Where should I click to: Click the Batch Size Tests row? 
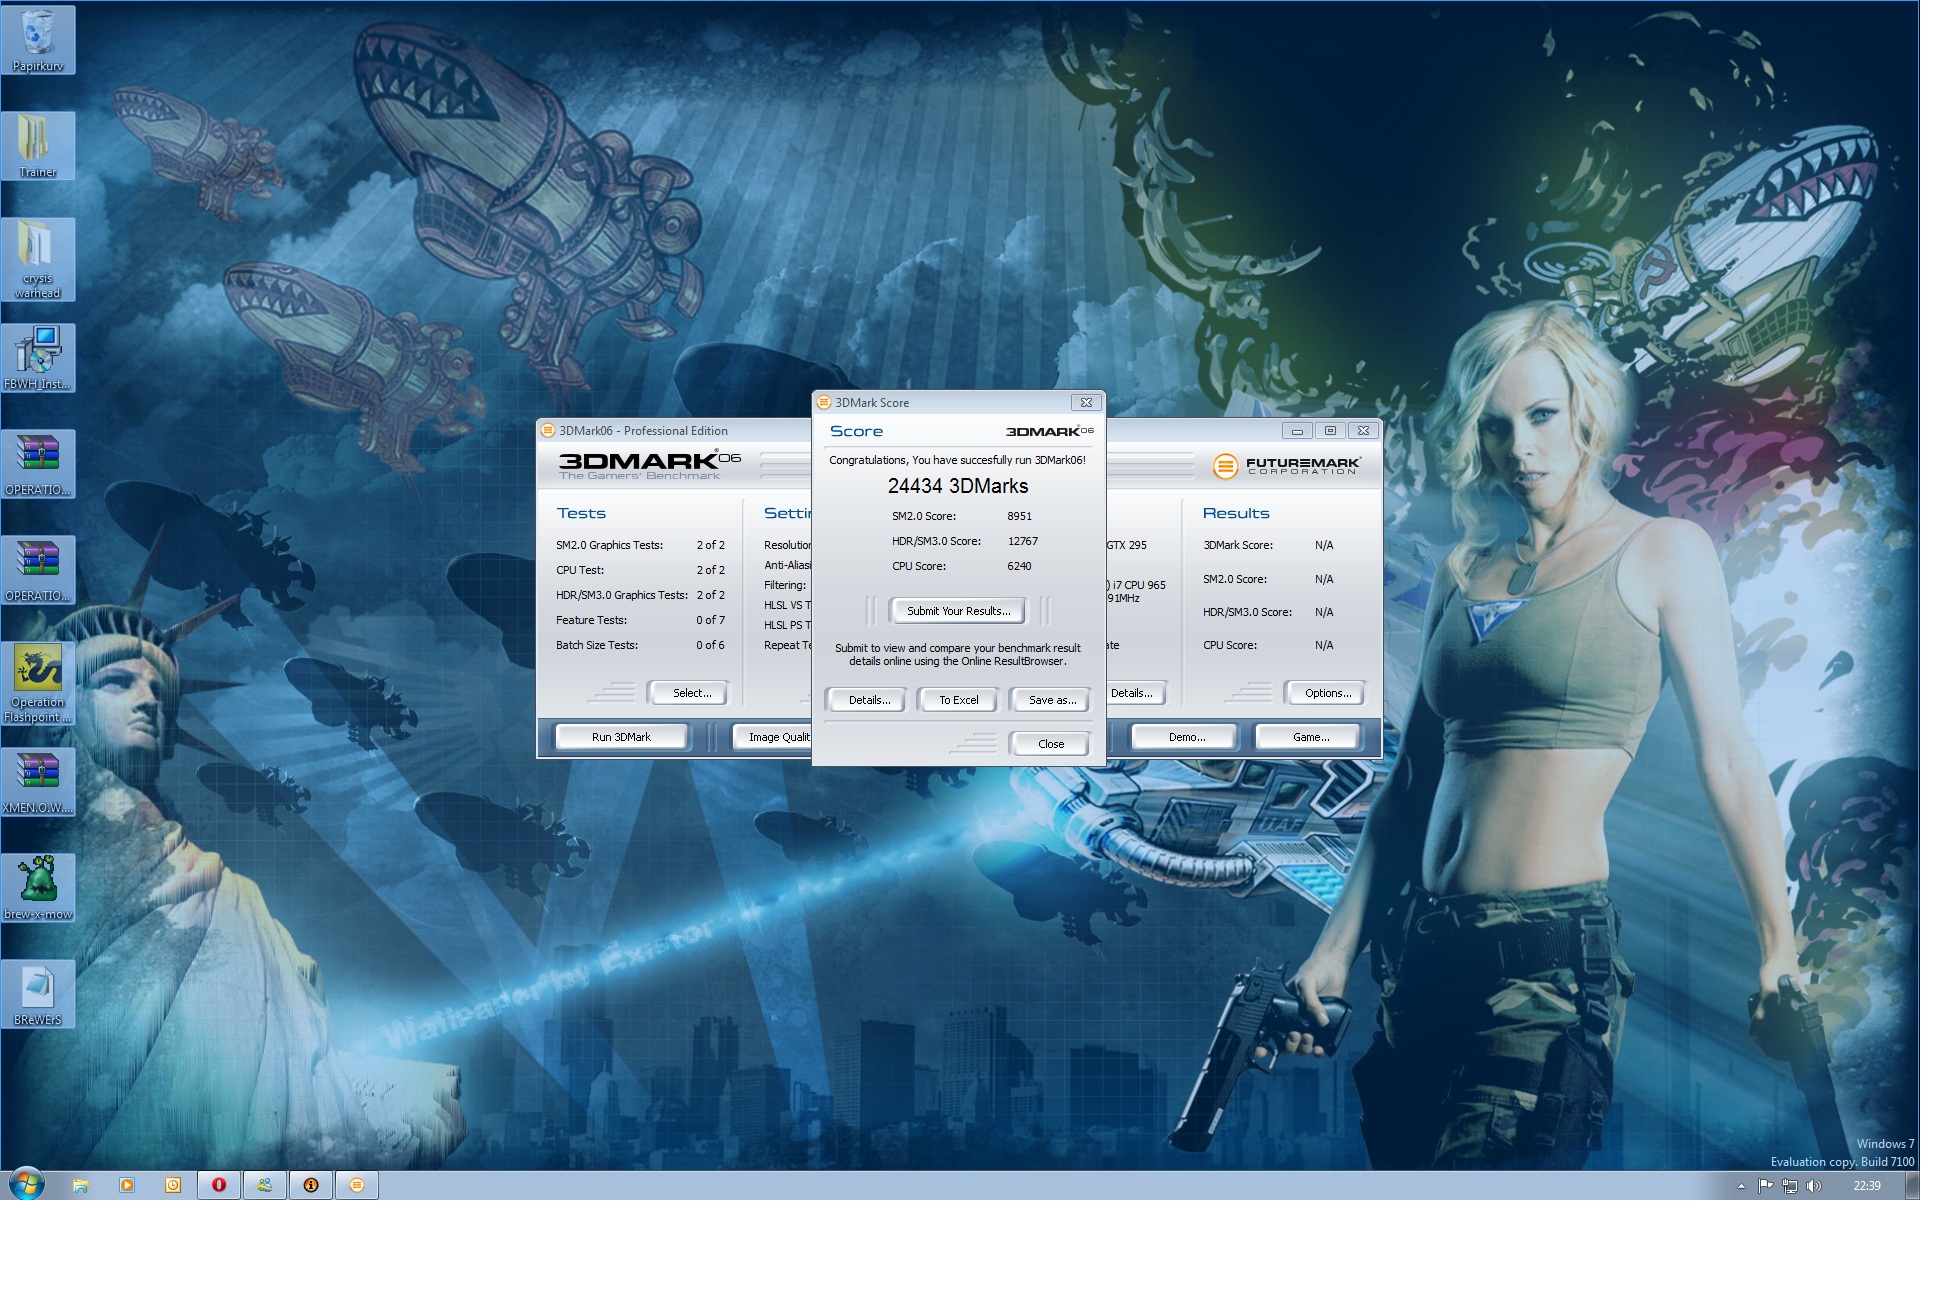tap(640, 645)
